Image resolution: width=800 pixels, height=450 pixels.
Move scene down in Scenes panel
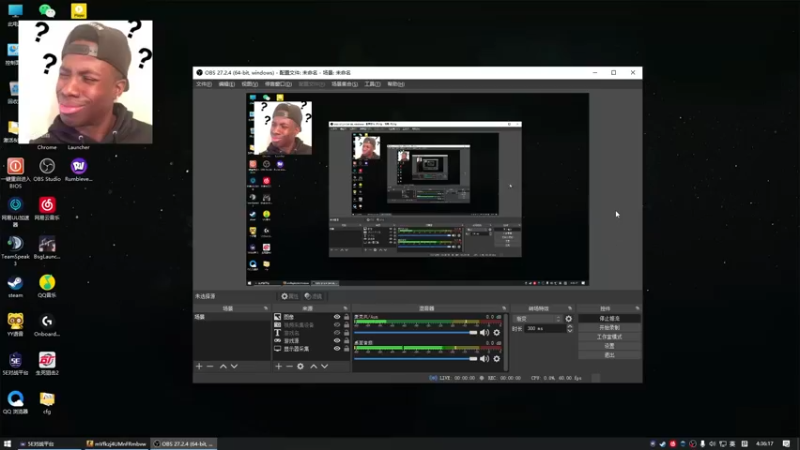click(x=234, y=366)
